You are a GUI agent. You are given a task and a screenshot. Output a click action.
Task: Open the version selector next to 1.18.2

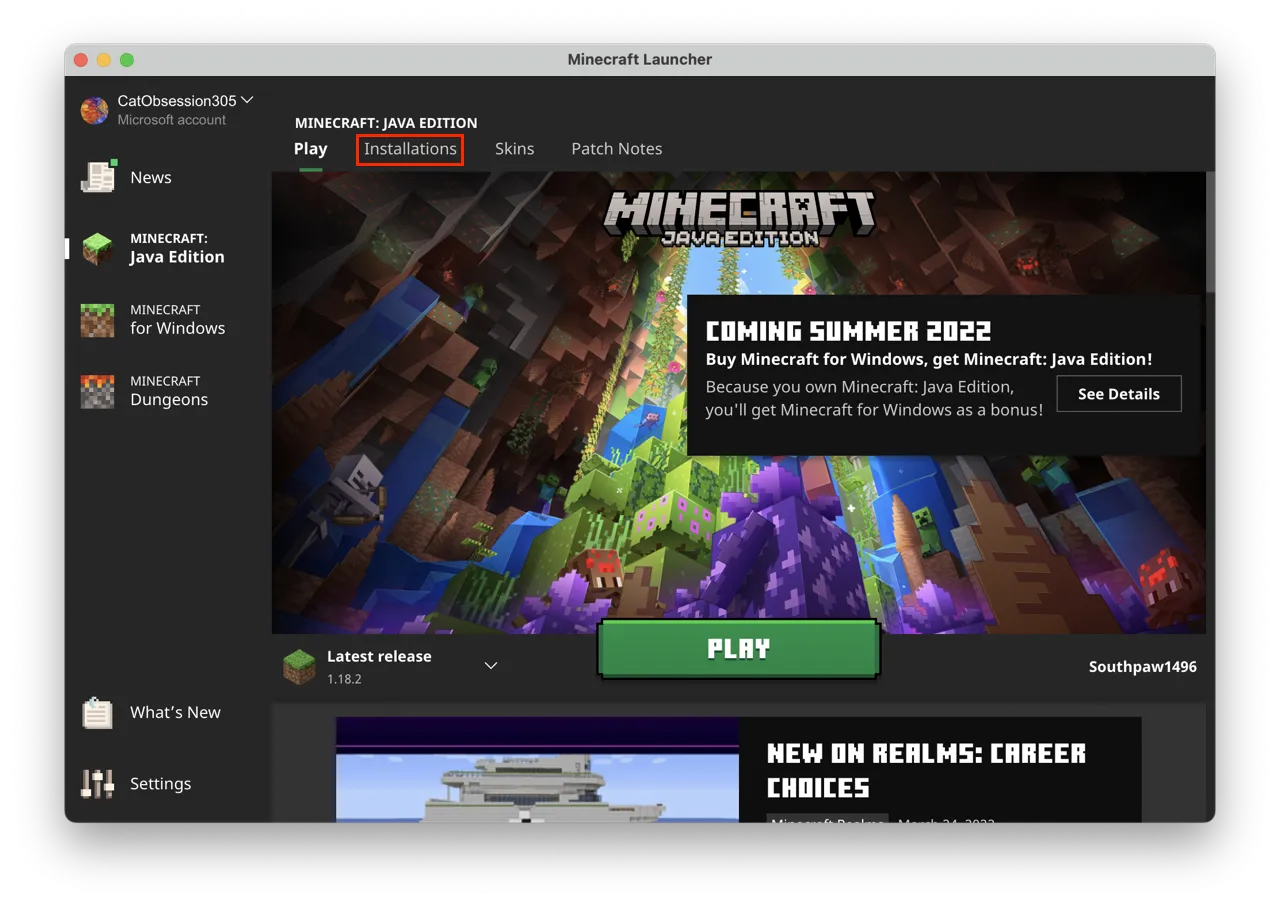click(490, 664)
